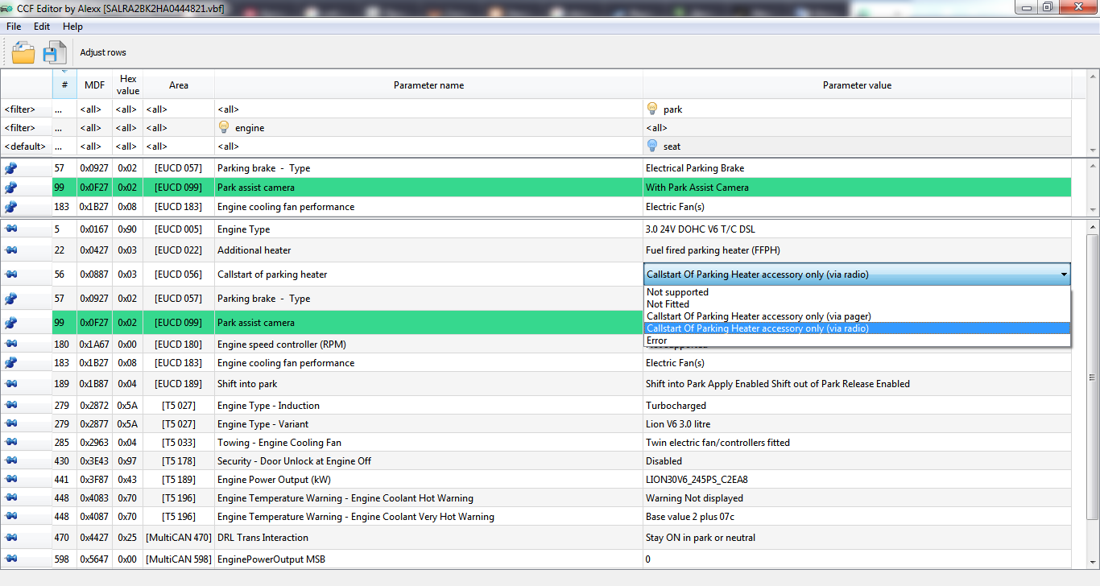This screenshot has height=586, width=1100.
Task: Click the Parameter name filter field containing 'engine'
Action: pyautogui.click(x=429, y=128)
